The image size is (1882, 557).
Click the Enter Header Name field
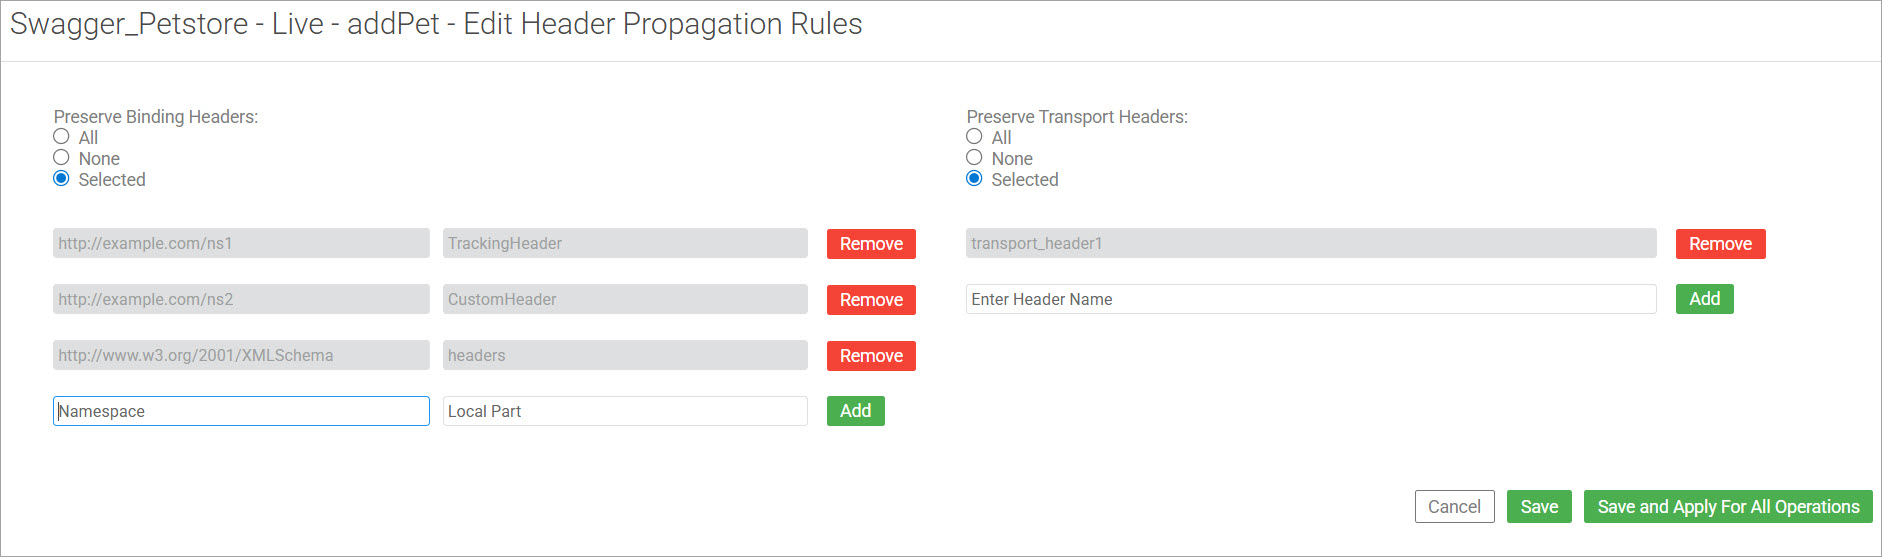1310,299
